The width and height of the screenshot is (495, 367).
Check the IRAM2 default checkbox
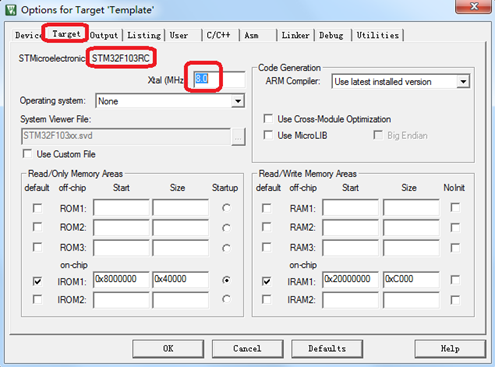click(x=266, y=299)
